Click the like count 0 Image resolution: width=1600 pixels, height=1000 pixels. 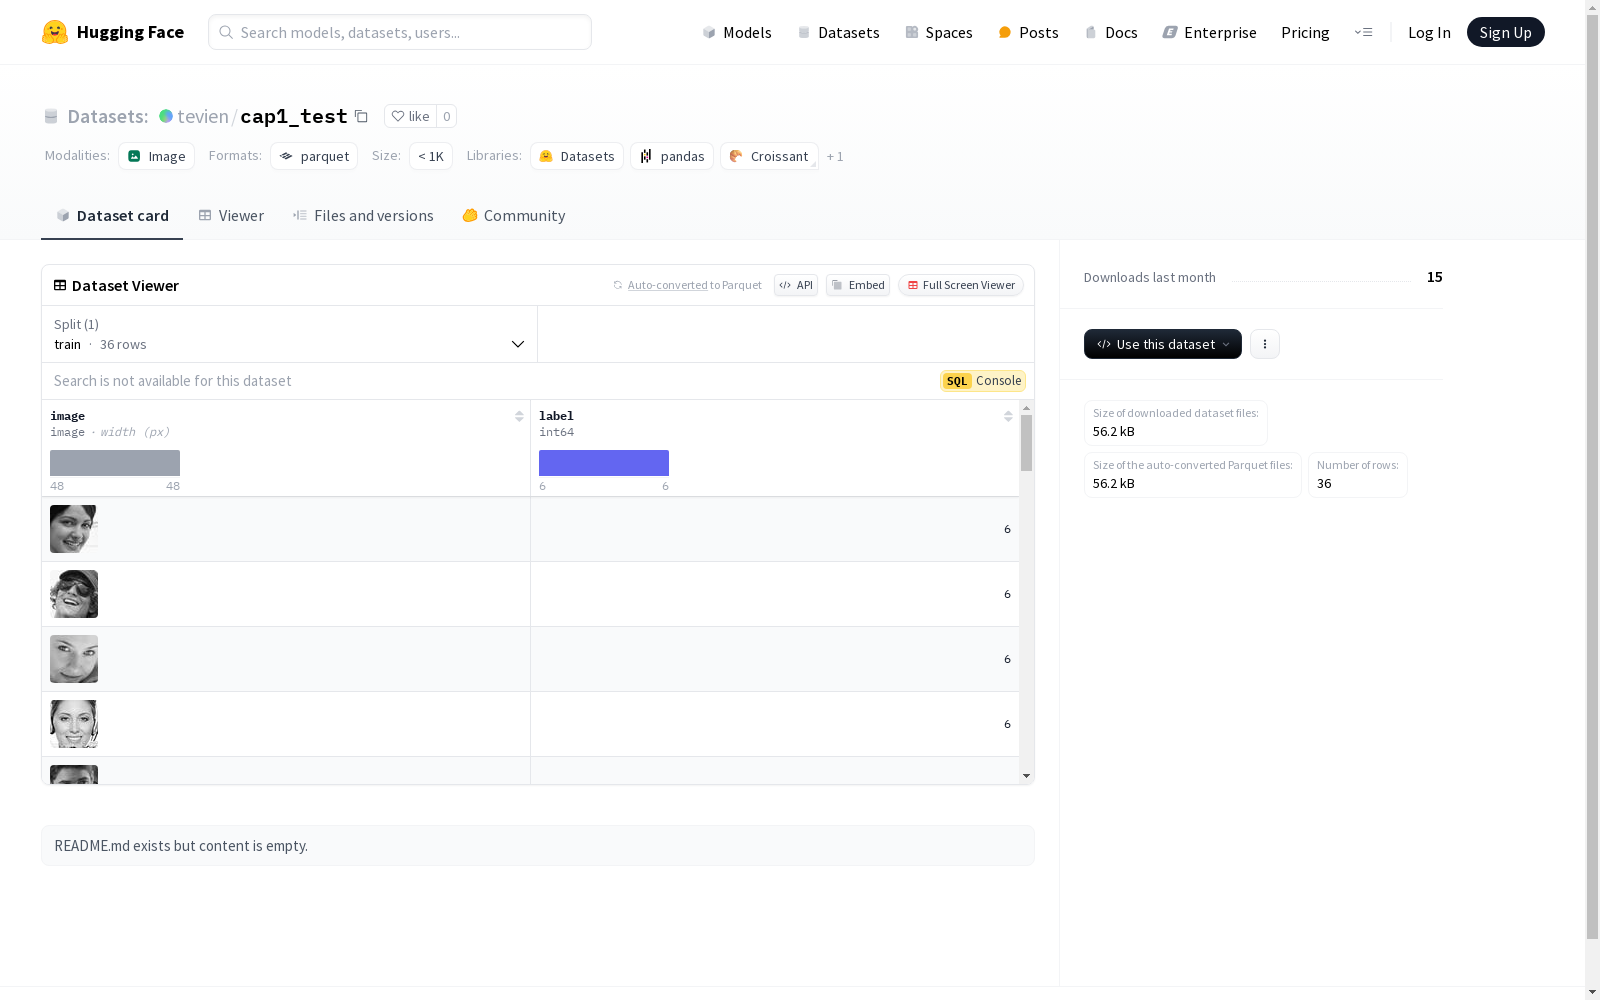pos(447,116)
